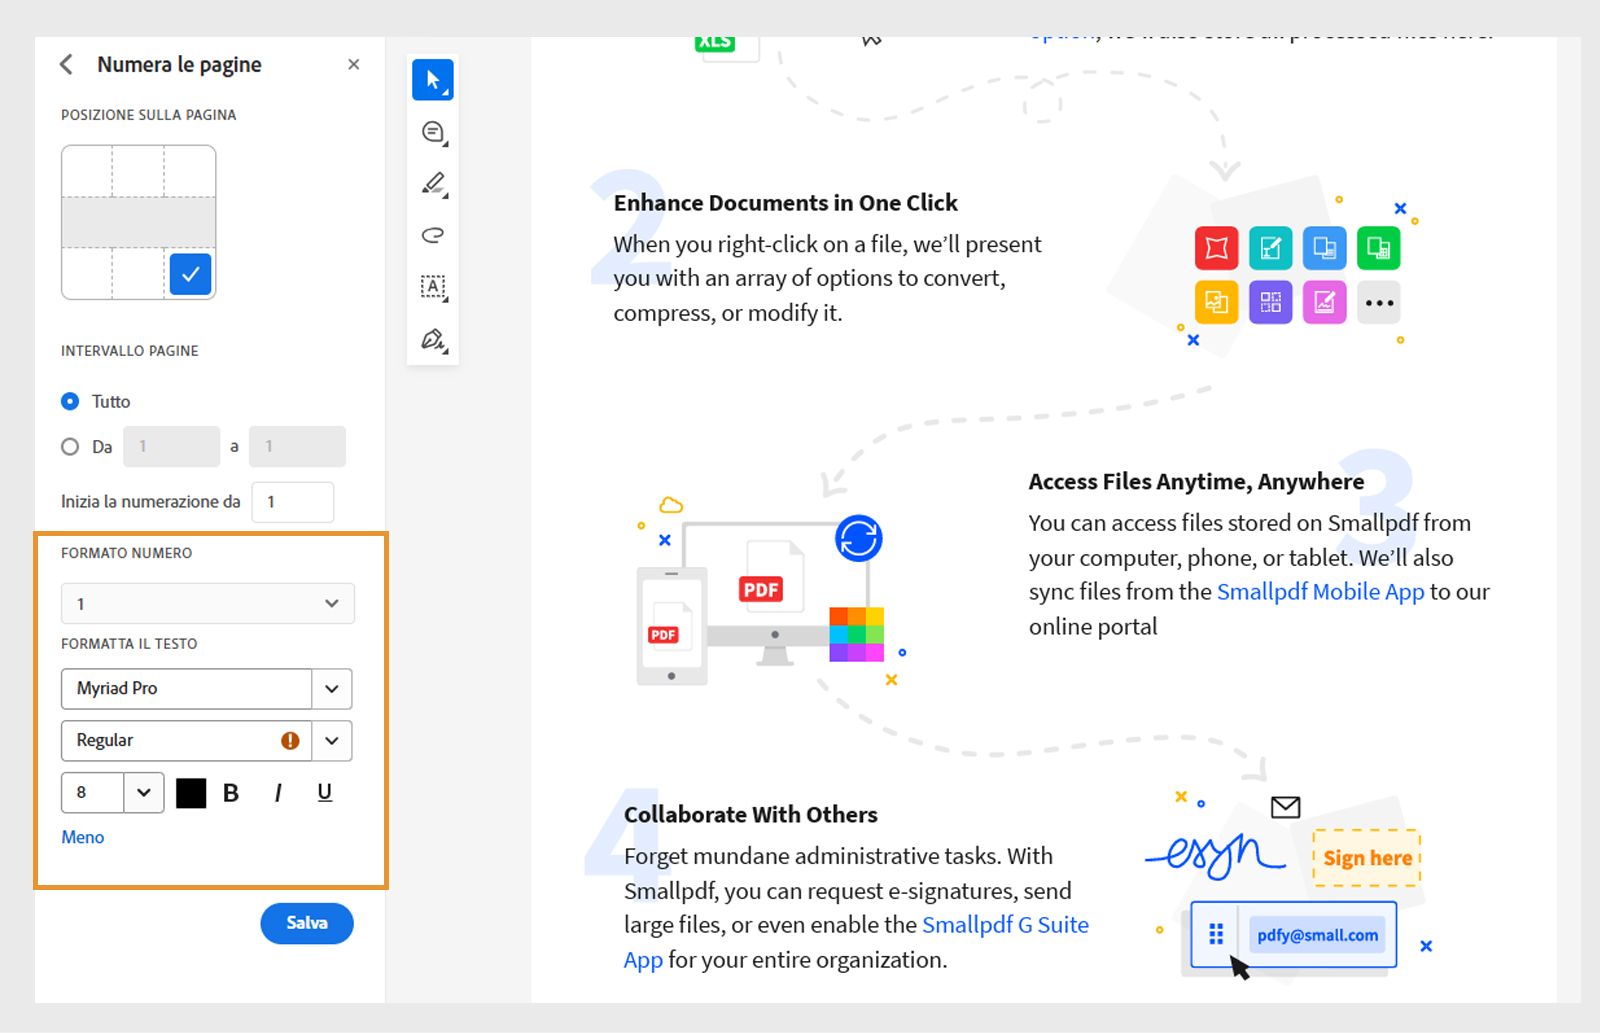Image resolution: width=1600 pixels, height=1033 pixels.
Task: Click the Regular font style field
Action: click(x=187, y=741)
